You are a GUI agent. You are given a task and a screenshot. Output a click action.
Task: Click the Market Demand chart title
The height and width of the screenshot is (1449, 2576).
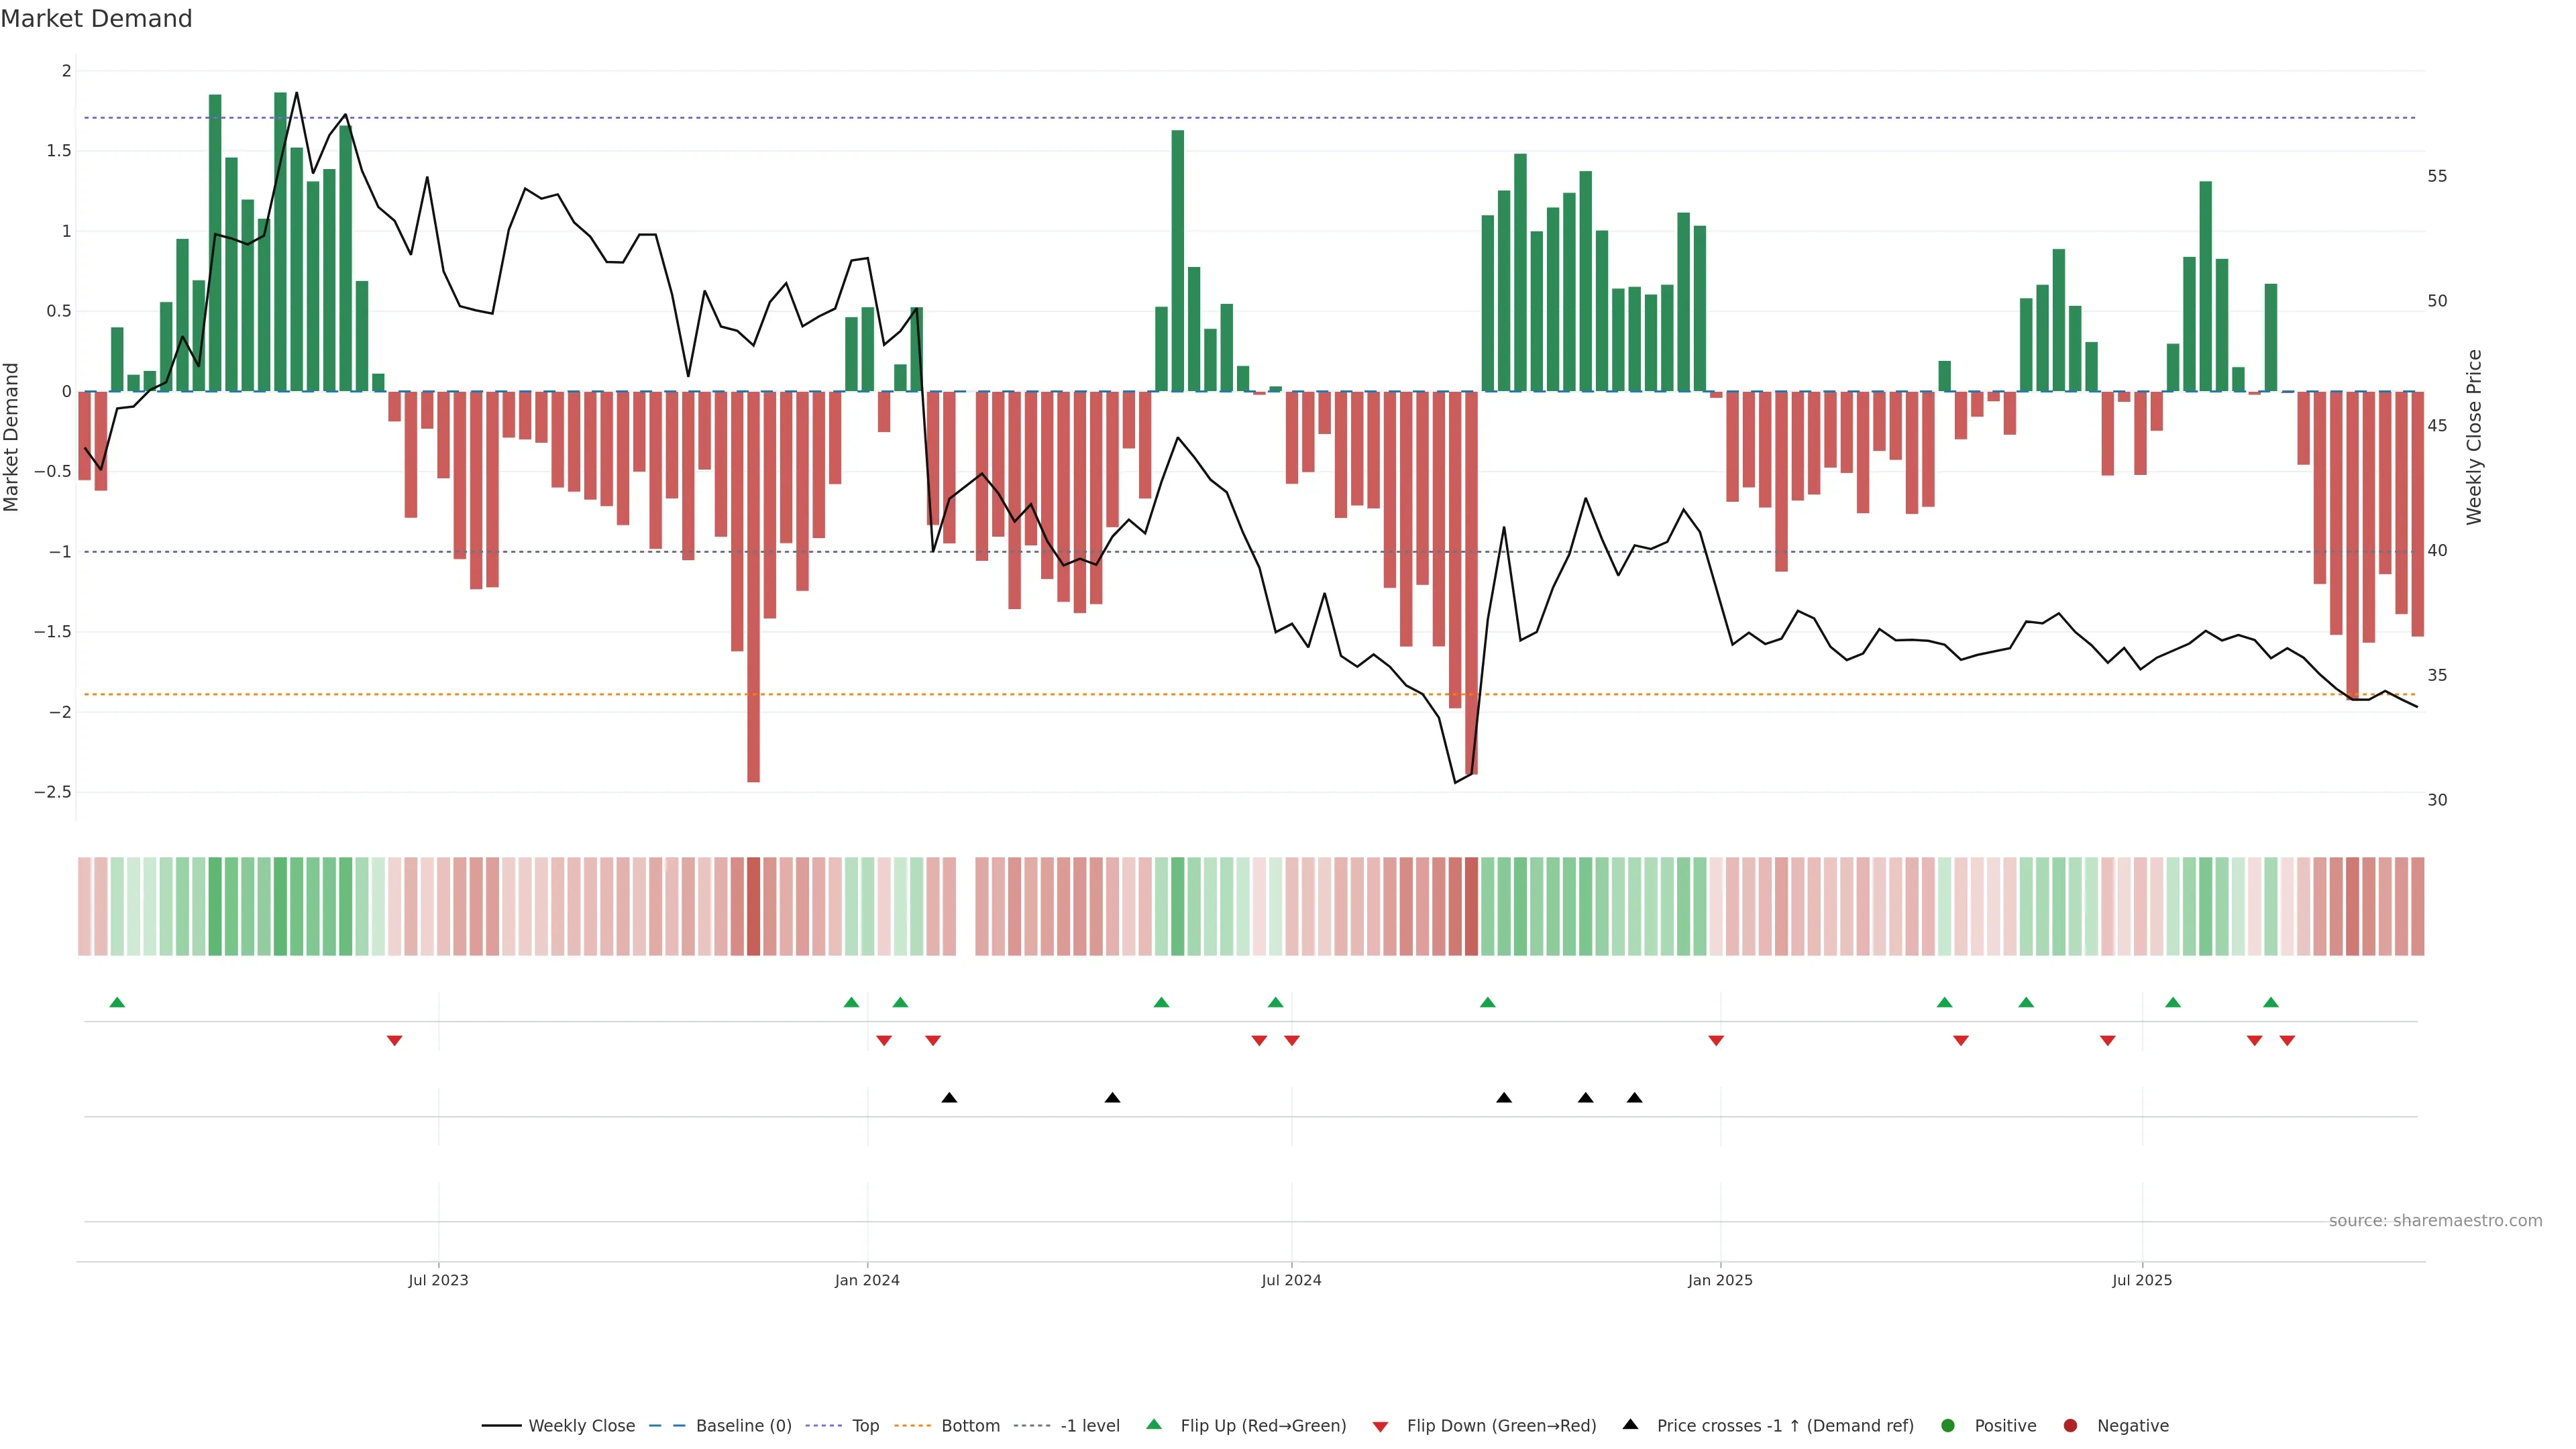tap(96, 19)
